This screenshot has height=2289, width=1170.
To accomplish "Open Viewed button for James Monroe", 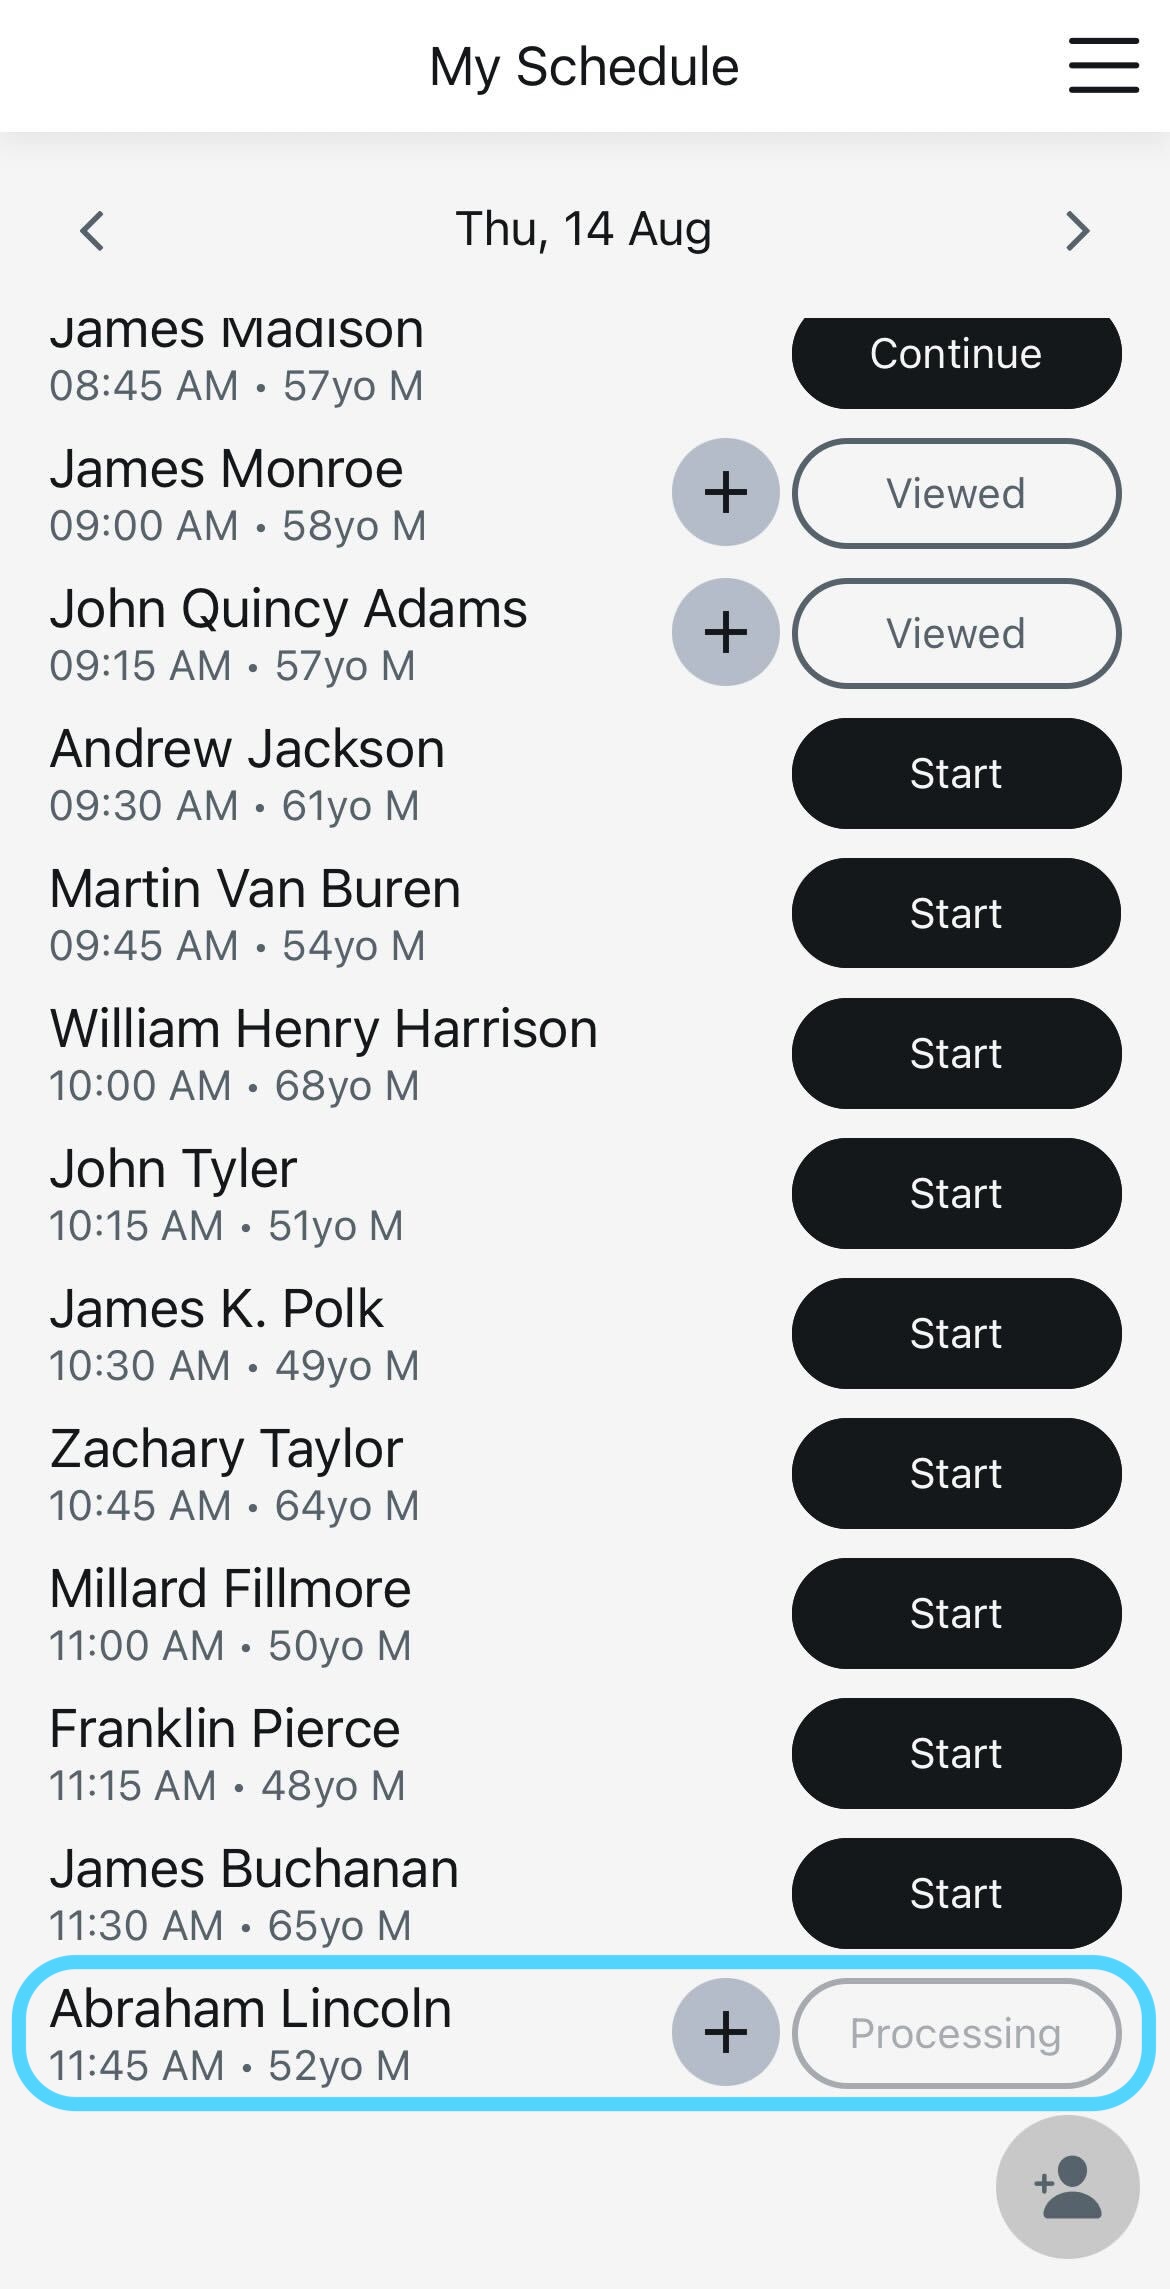I will point(956,493).
